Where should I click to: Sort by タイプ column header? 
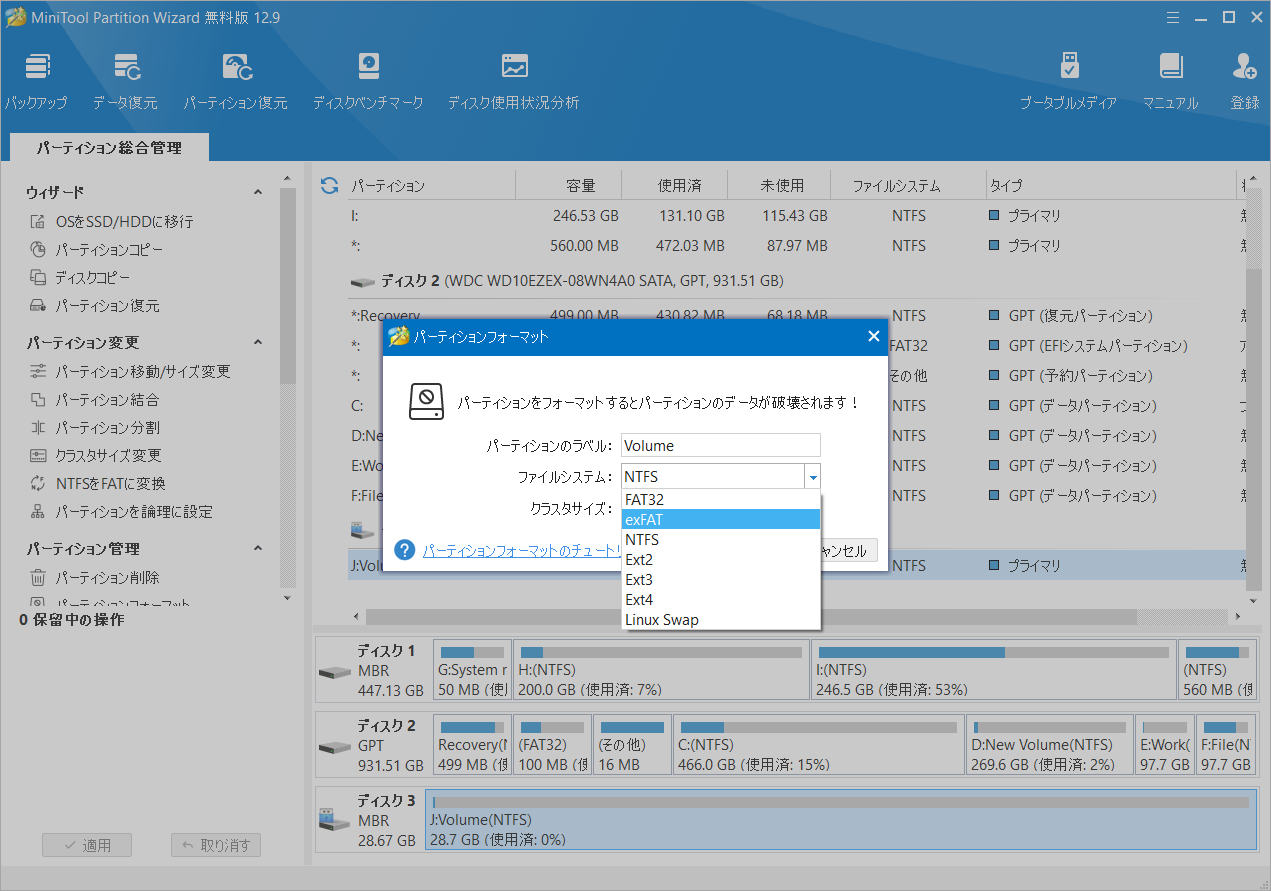1110,185
